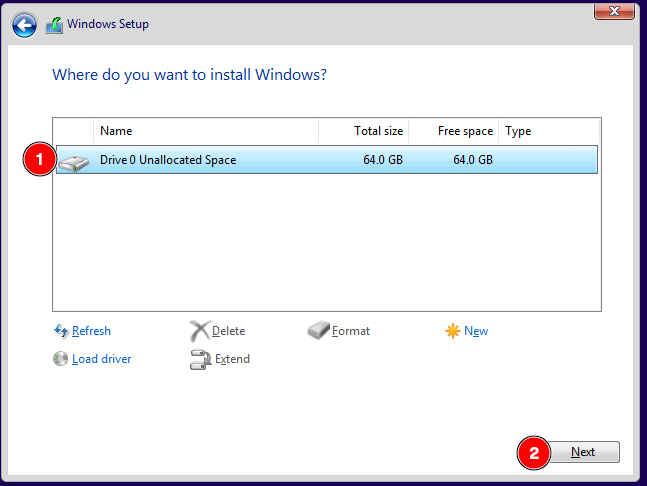Click the 64.0 GB free space value

tap(473, 160)
